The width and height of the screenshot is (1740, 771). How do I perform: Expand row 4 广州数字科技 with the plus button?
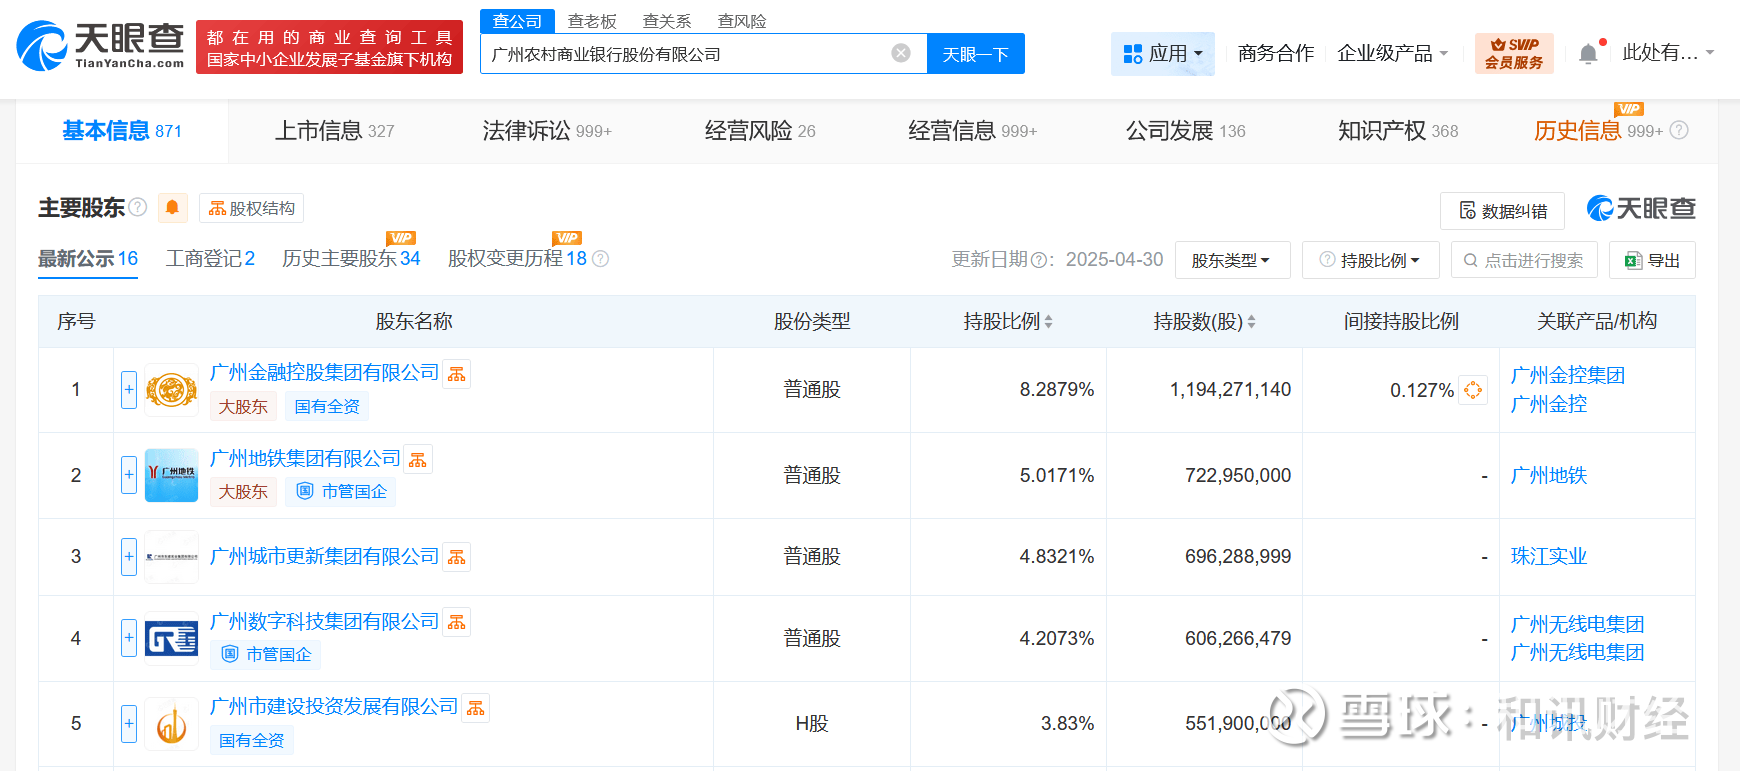[129, 638]
